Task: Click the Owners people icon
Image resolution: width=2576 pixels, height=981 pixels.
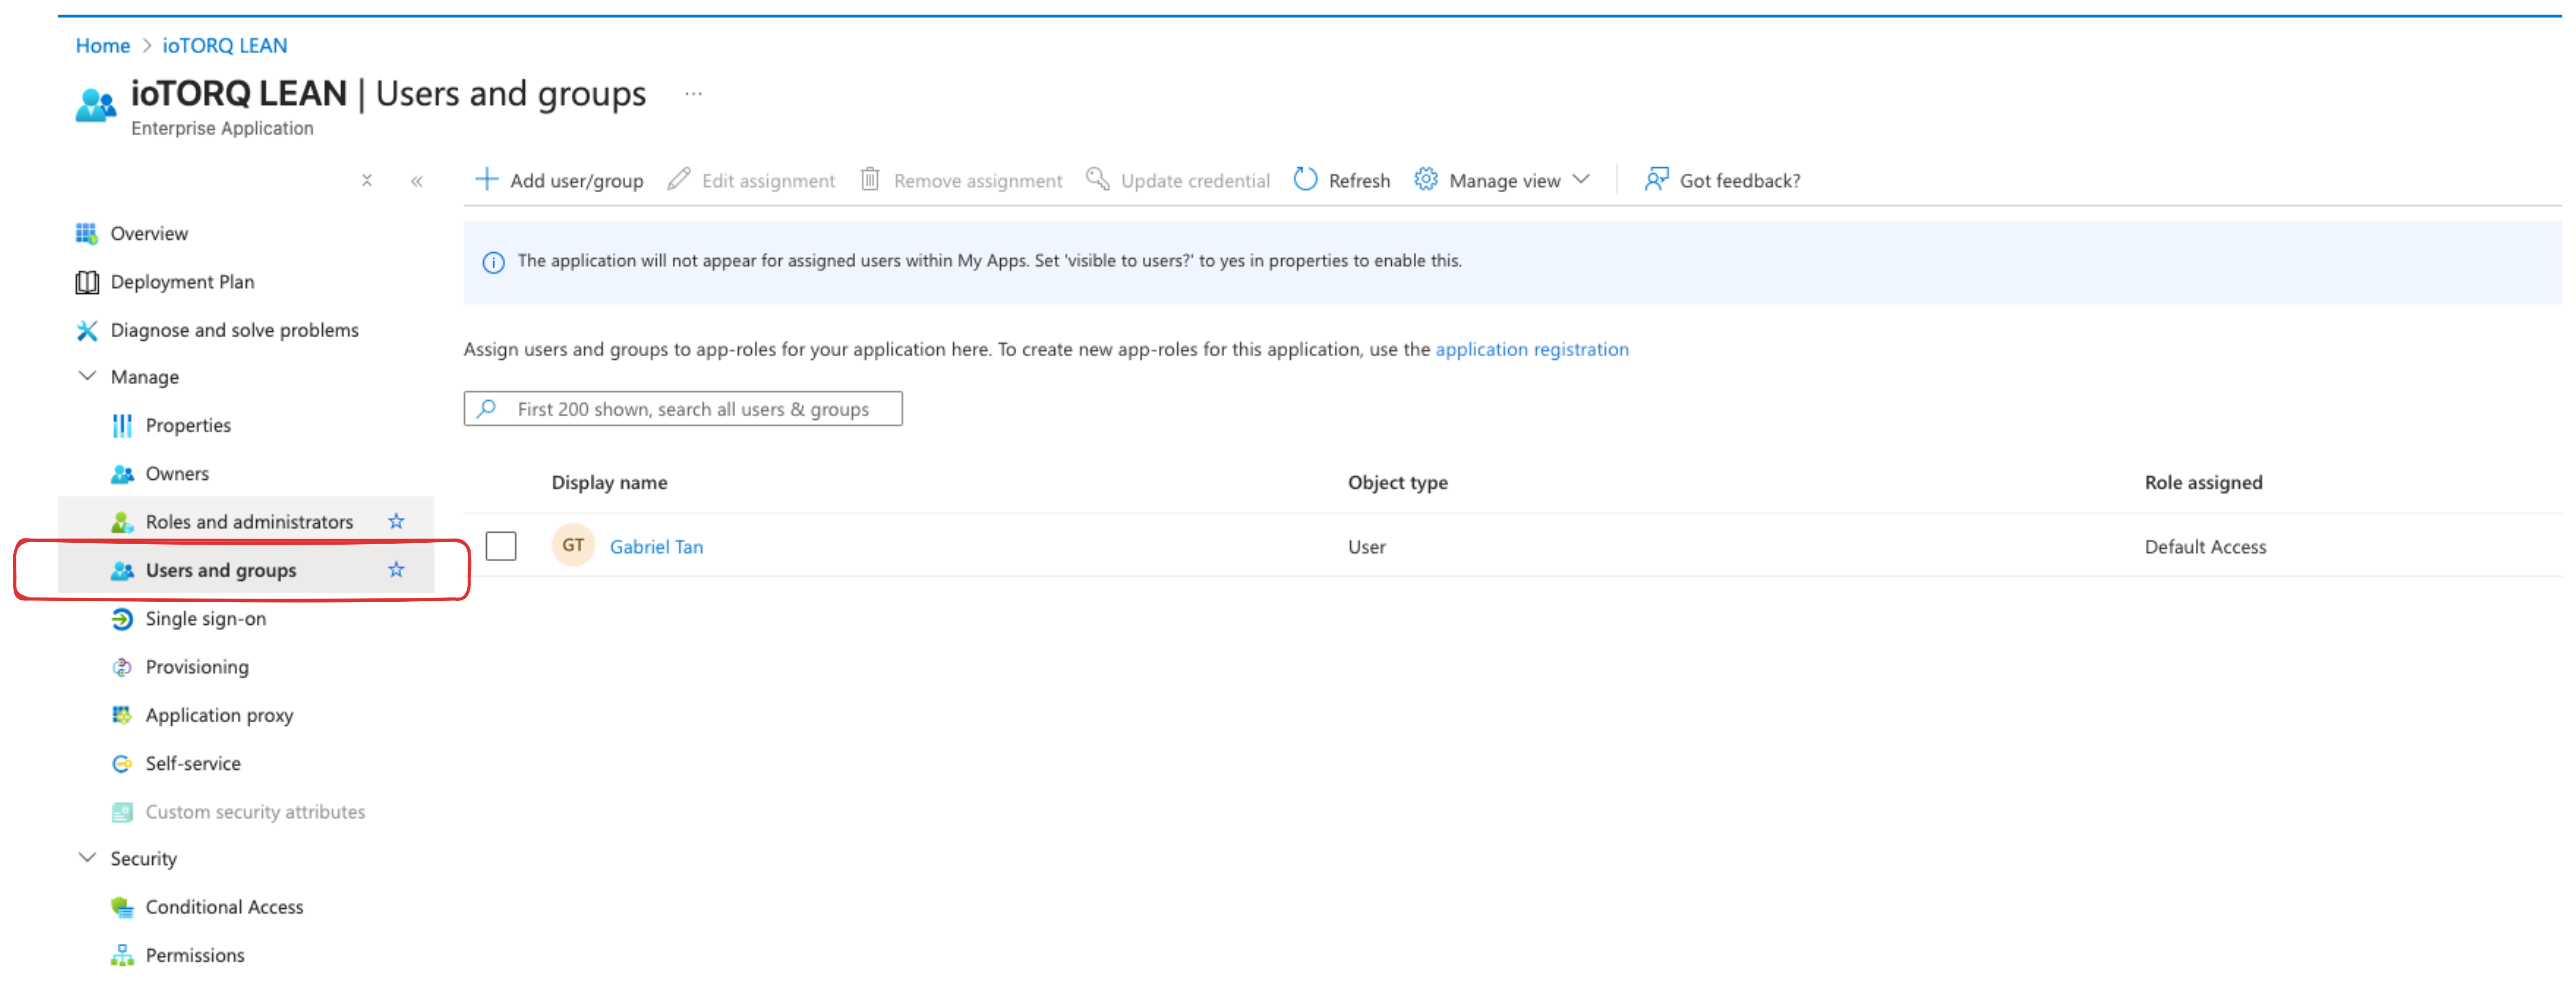Action: pos(122,474)
